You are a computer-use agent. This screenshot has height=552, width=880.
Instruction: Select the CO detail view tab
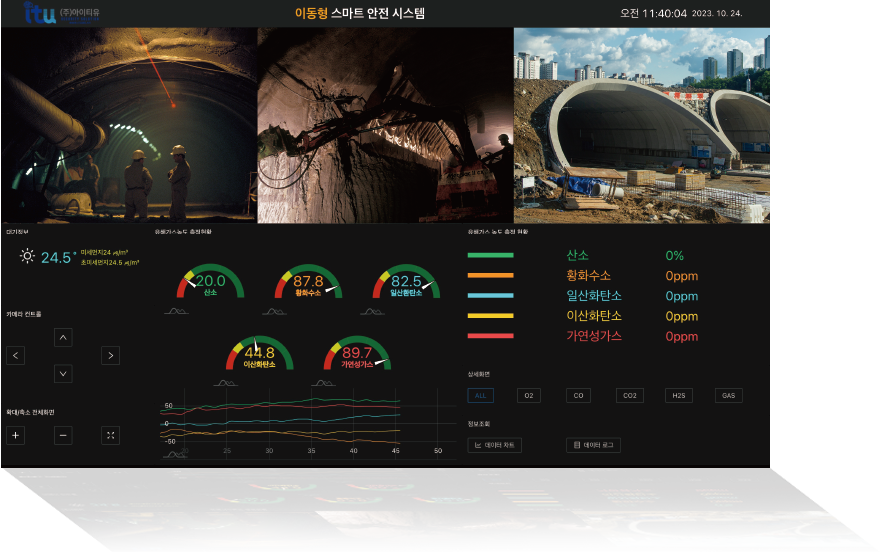pos(578,395)
